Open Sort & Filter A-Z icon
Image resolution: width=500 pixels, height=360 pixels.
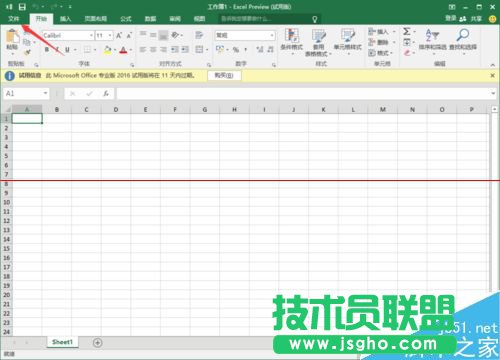click(x=432, y=35)
